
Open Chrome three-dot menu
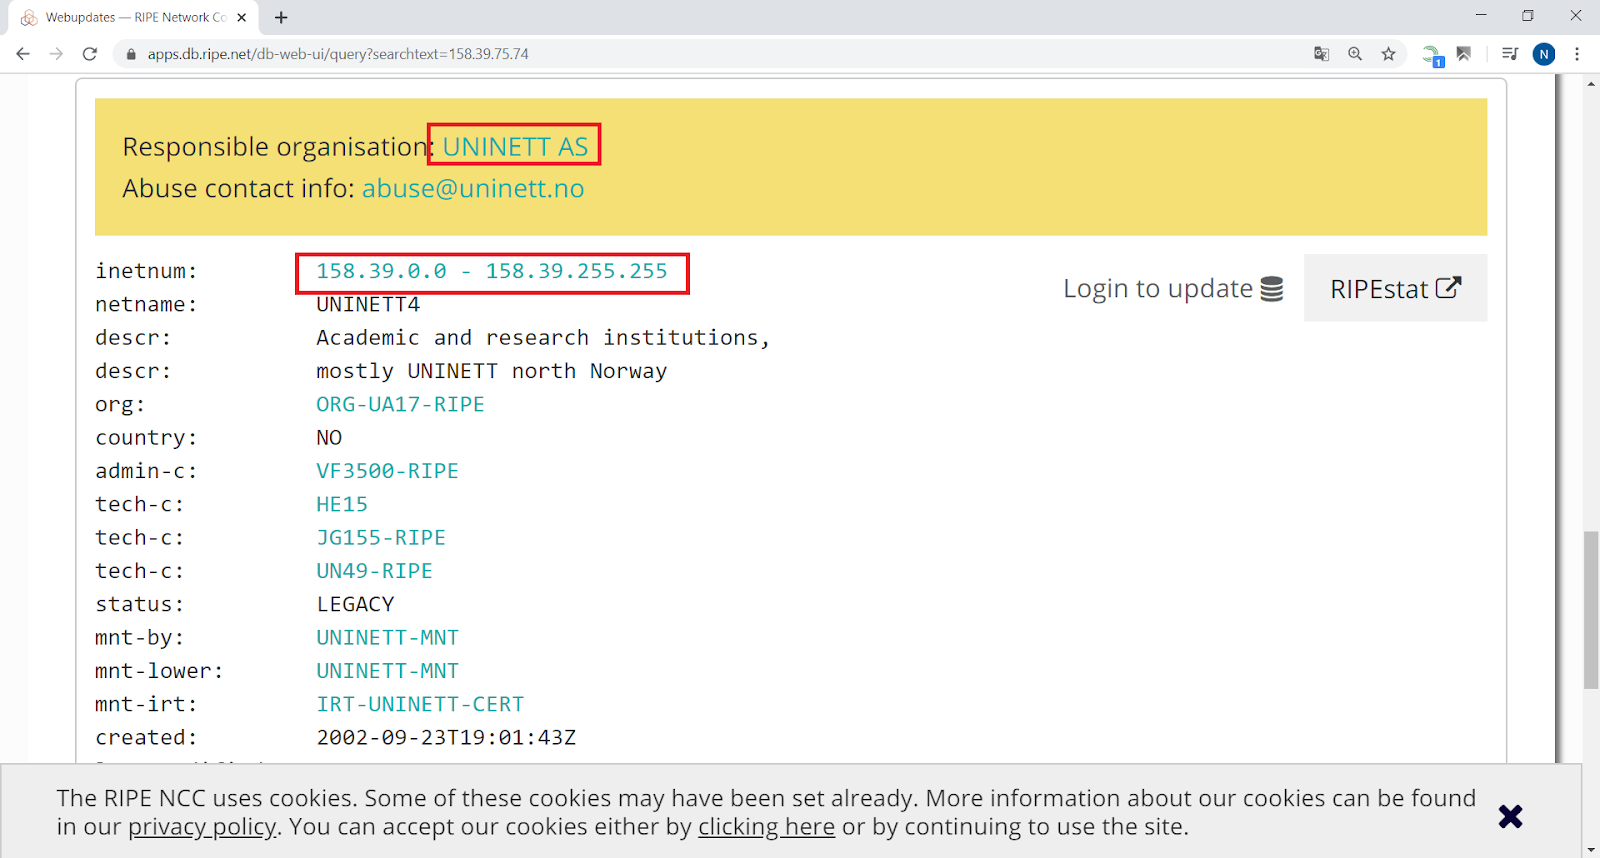click(x=1577, y=54)
